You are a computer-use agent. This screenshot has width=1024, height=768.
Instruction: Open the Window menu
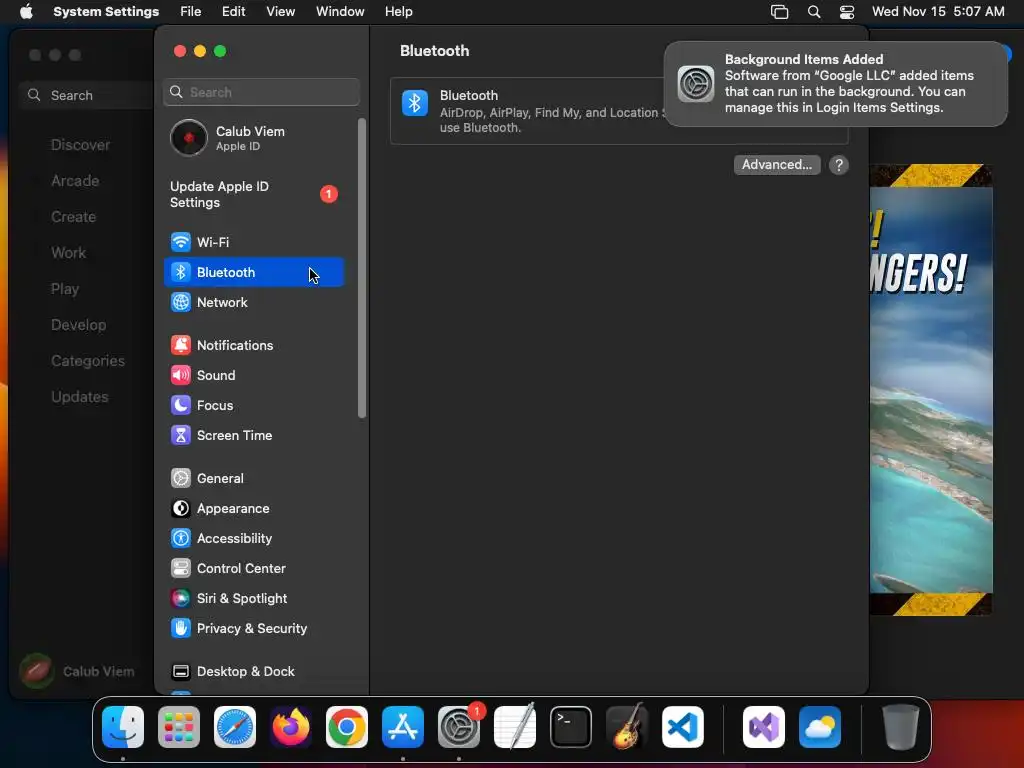click(x=340, y=12)
